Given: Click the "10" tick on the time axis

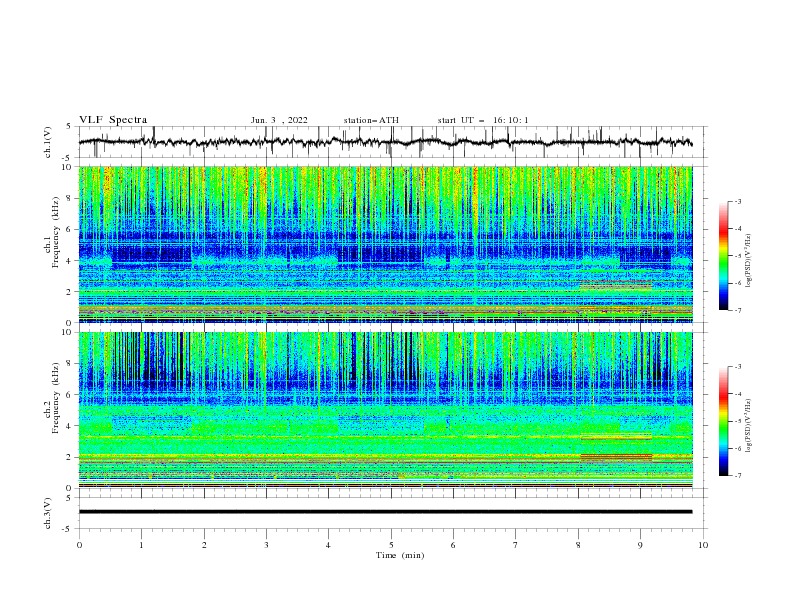Looking at the screenshot, I should pyautogui.click(x=703, y=545).
